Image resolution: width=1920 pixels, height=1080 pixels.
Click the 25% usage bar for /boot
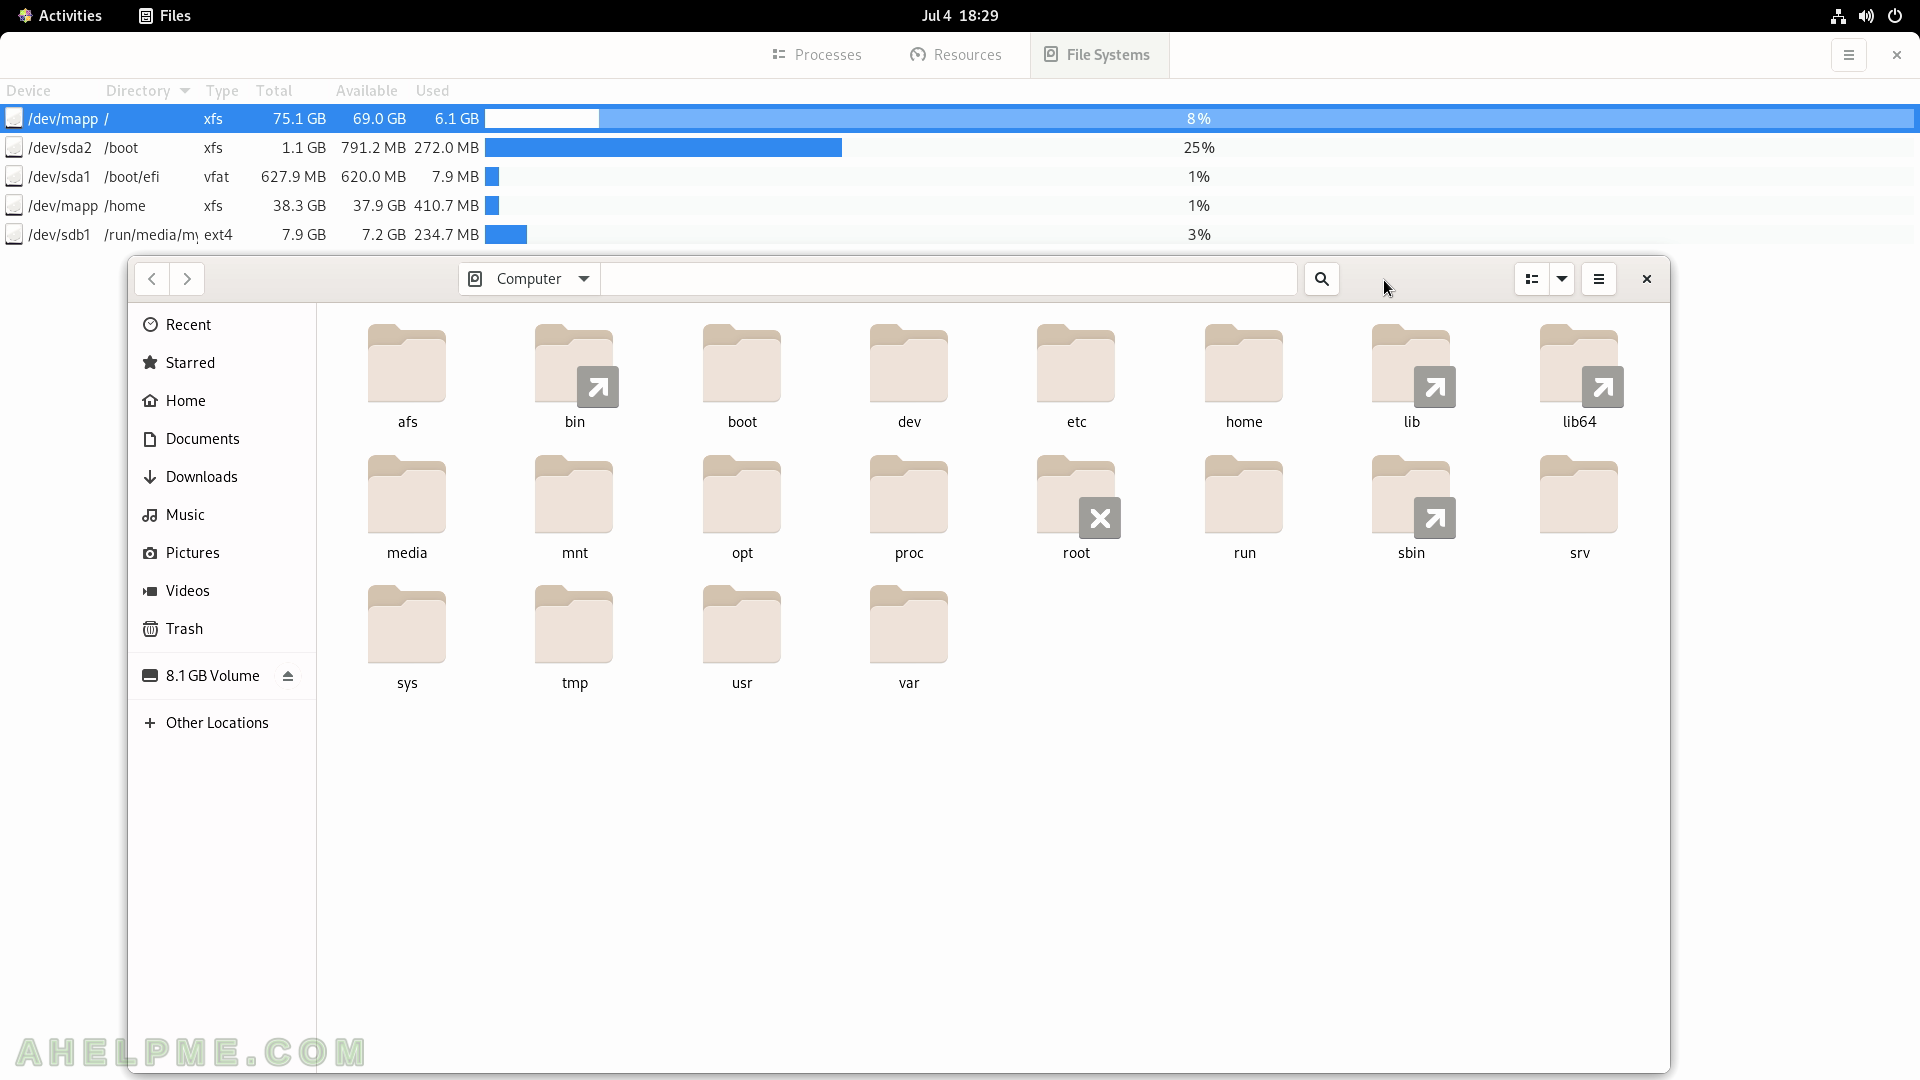1199,148
